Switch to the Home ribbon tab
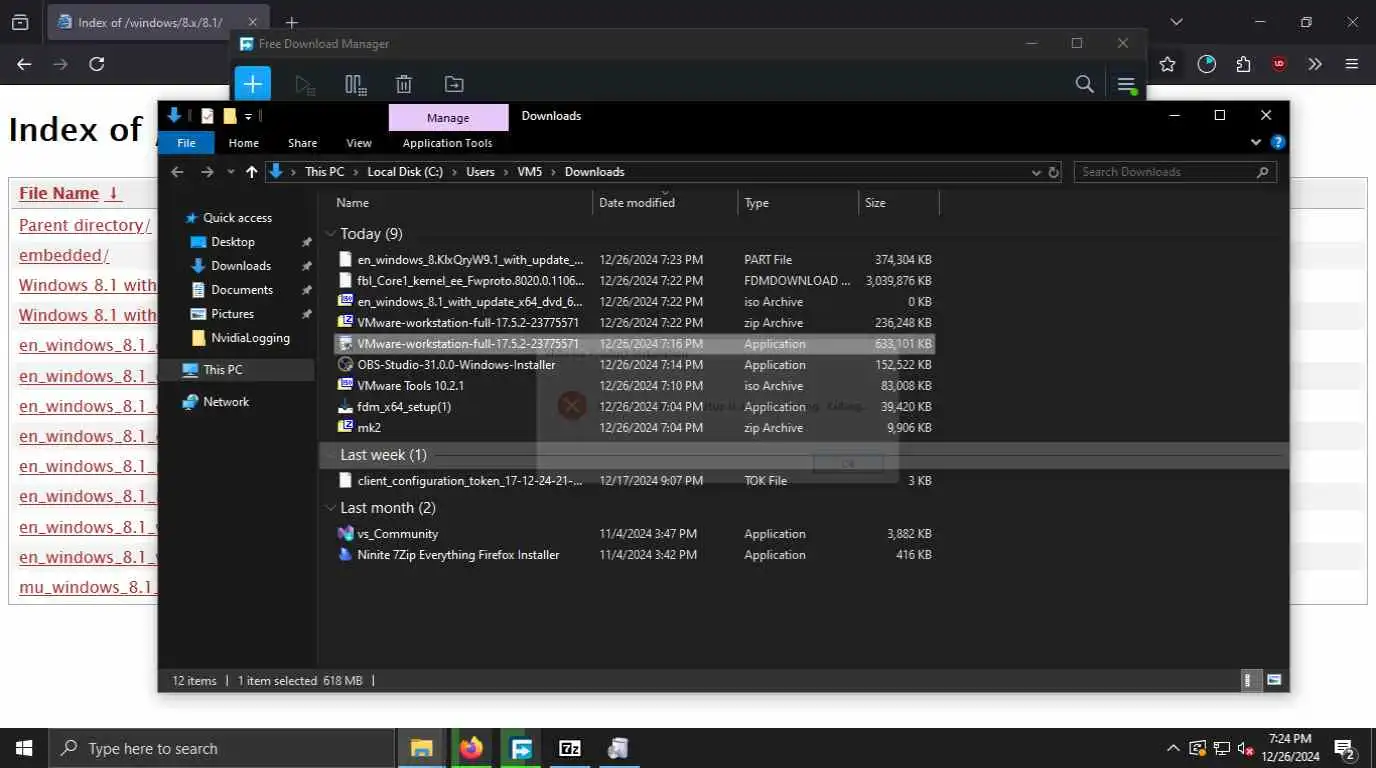The width and height of the screenshot is (1376, 768). click(x=243, y=143)
